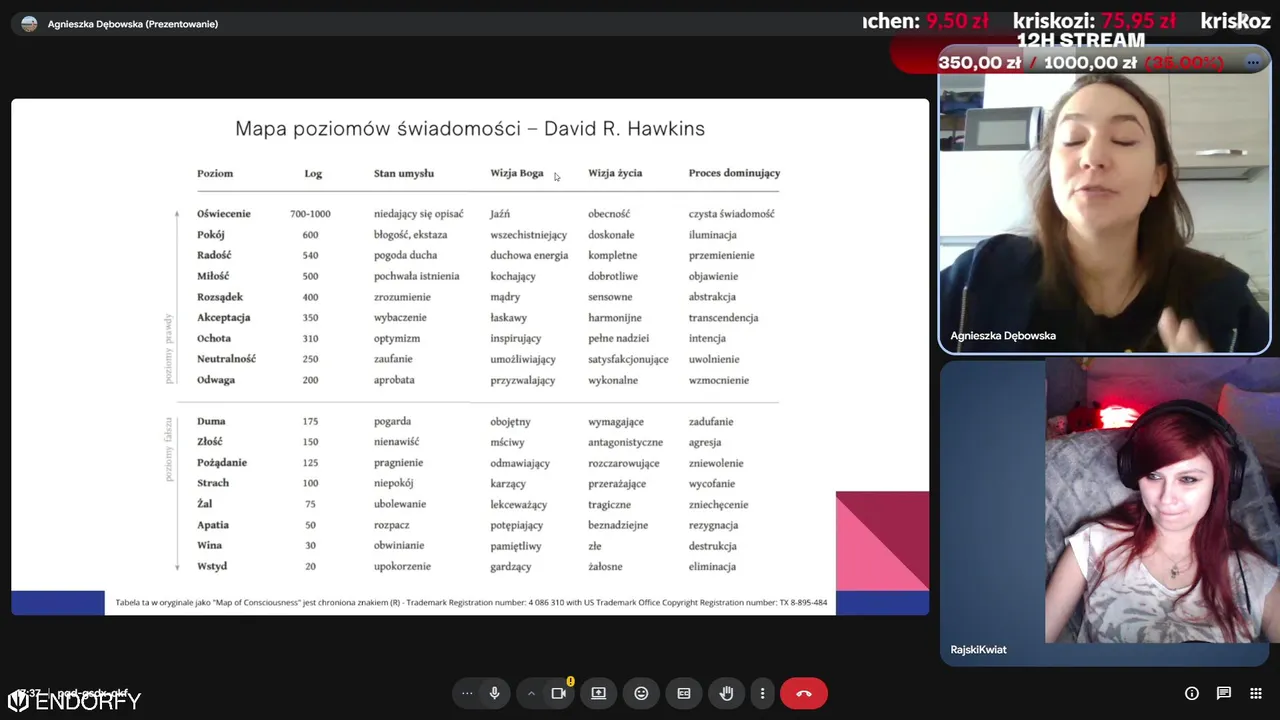Click the cell 'antagonistyczne'
The height and width of the screenshot is (720, 1280).
pyautogui.click(x=626, y=442)
